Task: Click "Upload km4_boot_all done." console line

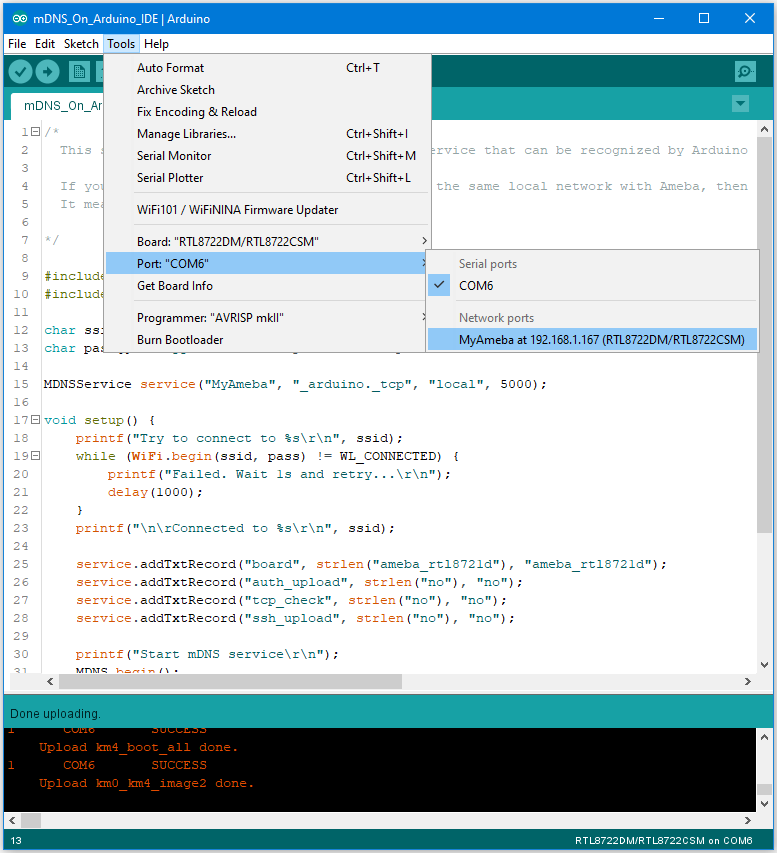Action: [x=138, y=747]
